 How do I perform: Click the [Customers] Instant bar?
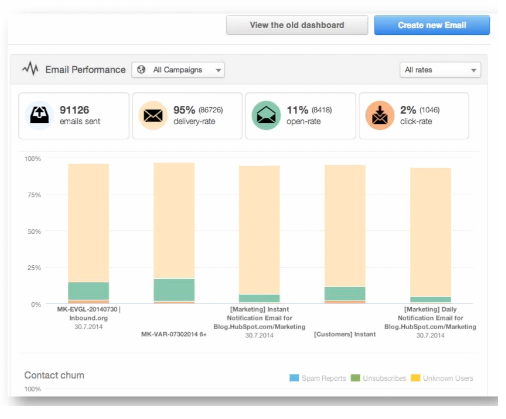point(345,234)
